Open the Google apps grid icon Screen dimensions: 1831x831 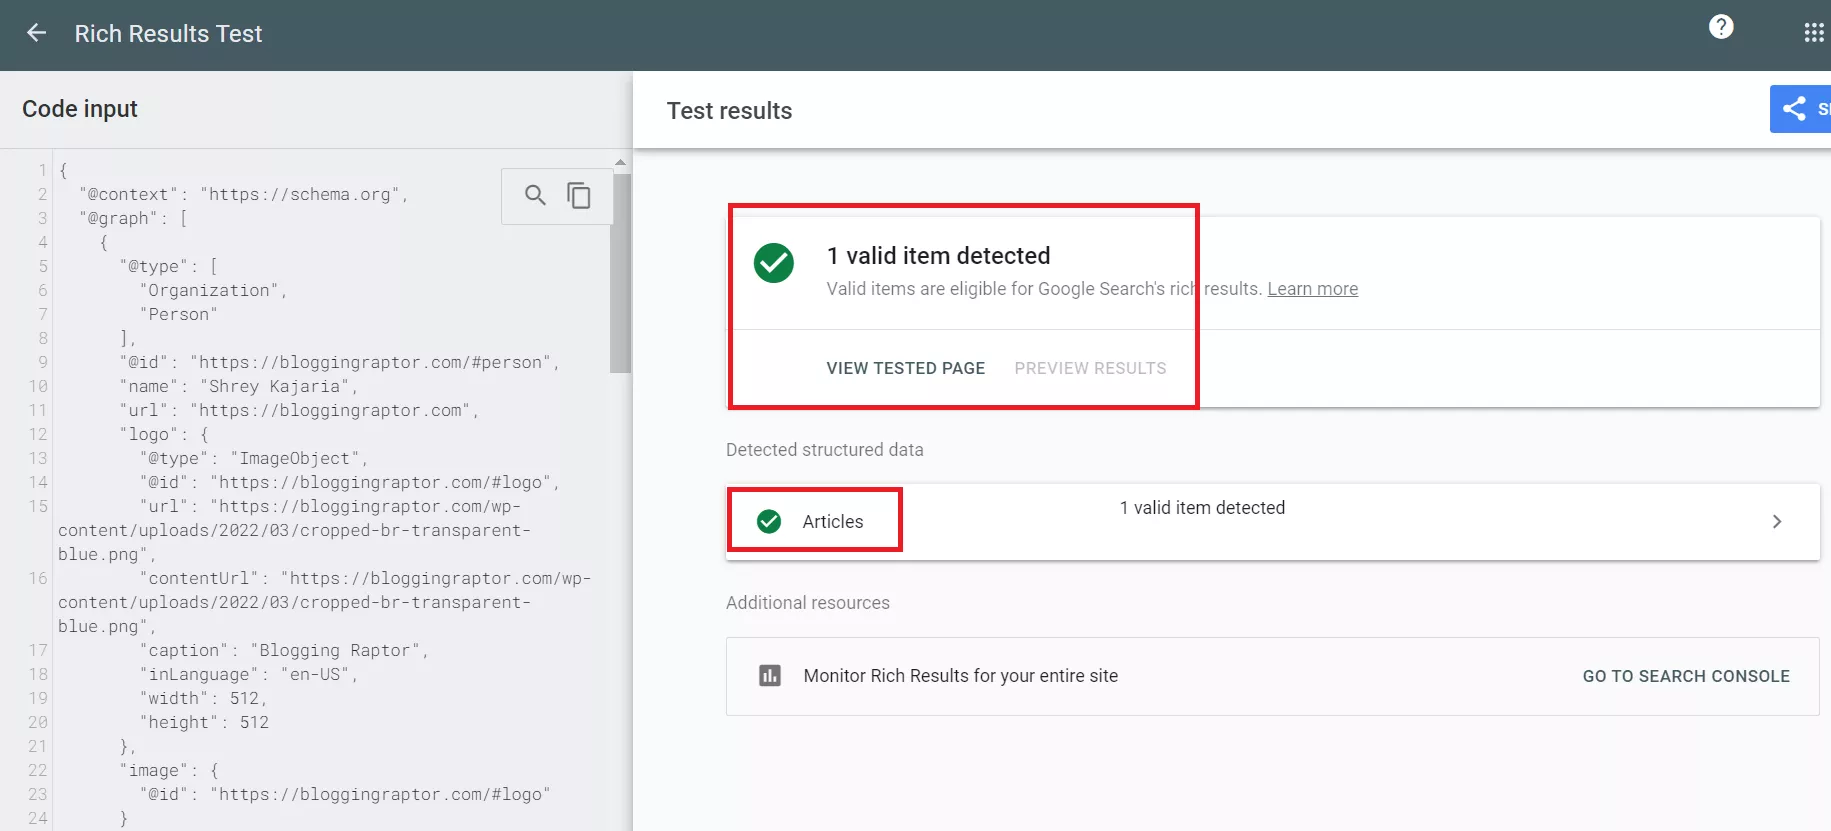coord(1814,33)
